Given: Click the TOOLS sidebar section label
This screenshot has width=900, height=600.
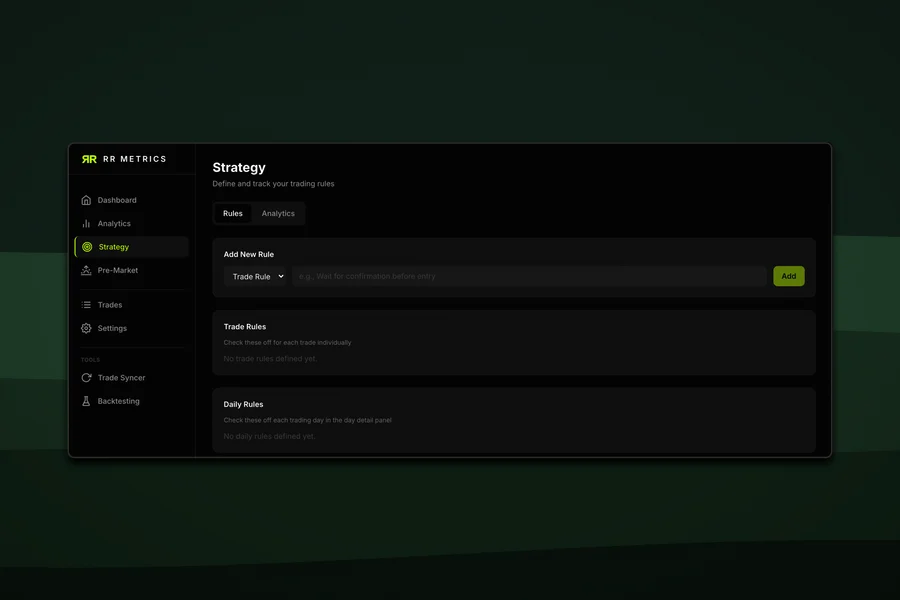Looking at the screenshot, I should (90, 360).
